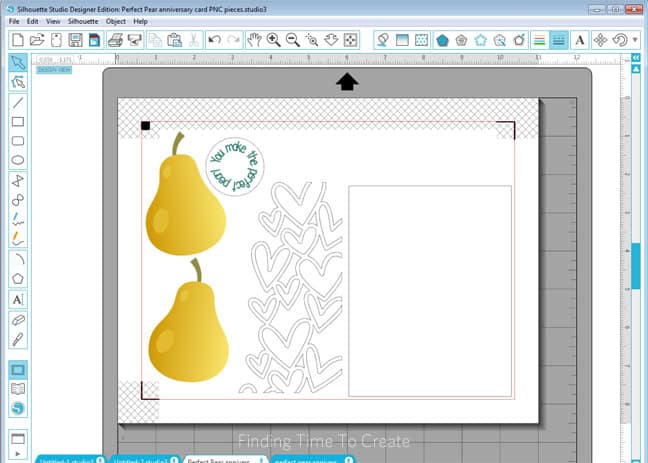The image size is (648, 463).
Task: Toggle the Design View label
Action: coord(52,69)
